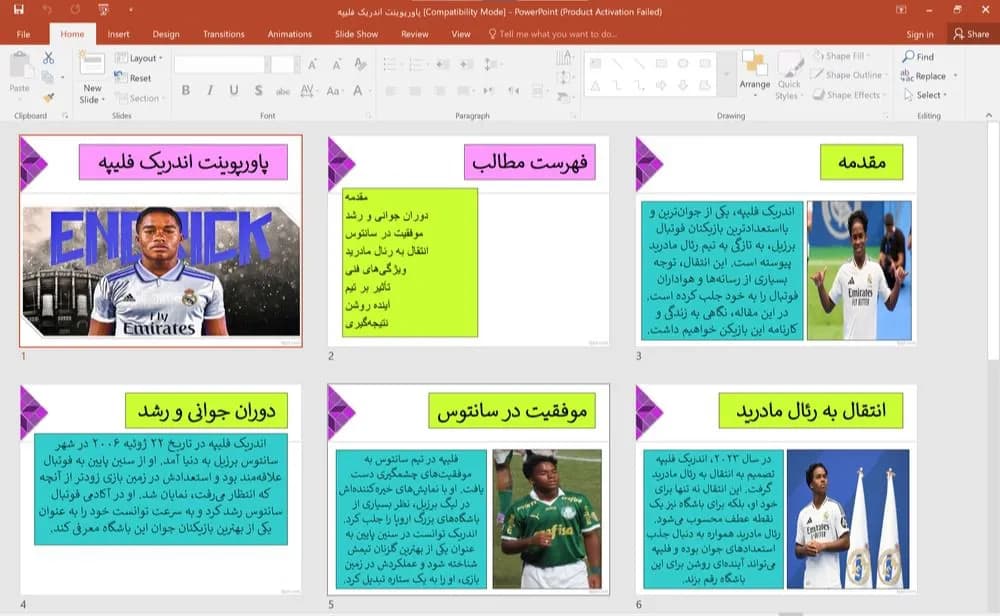This screenshot has height=616, width=1000.
Task: Open the Section dropdown
Action: [140, 98]
